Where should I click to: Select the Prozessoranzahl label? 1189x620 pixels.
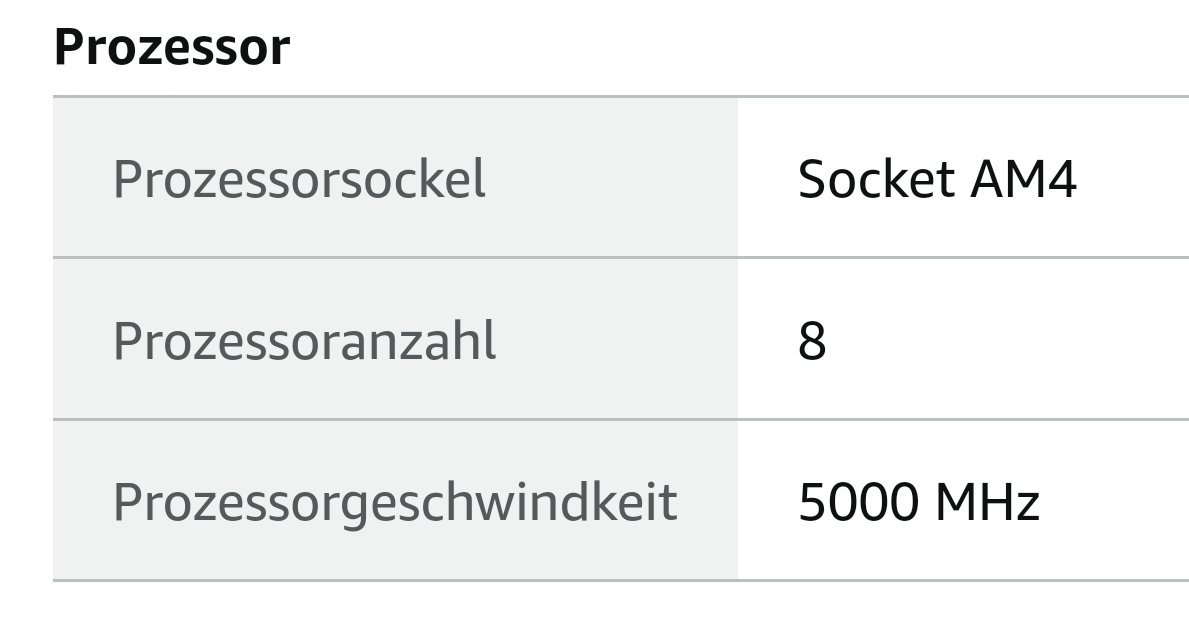[x=304, y=340]
